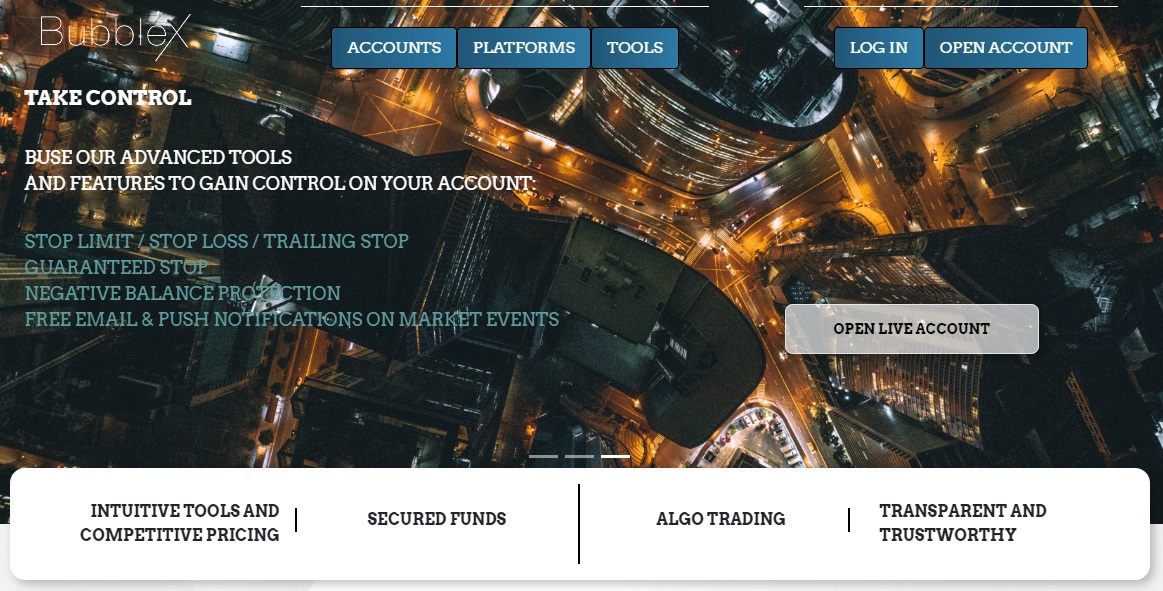This screenshot has height=591, width=1163.
Task: Select Intuitive Tools and Competitive Pricing tab
Action: pyautogui.click(x=179, y=523)
